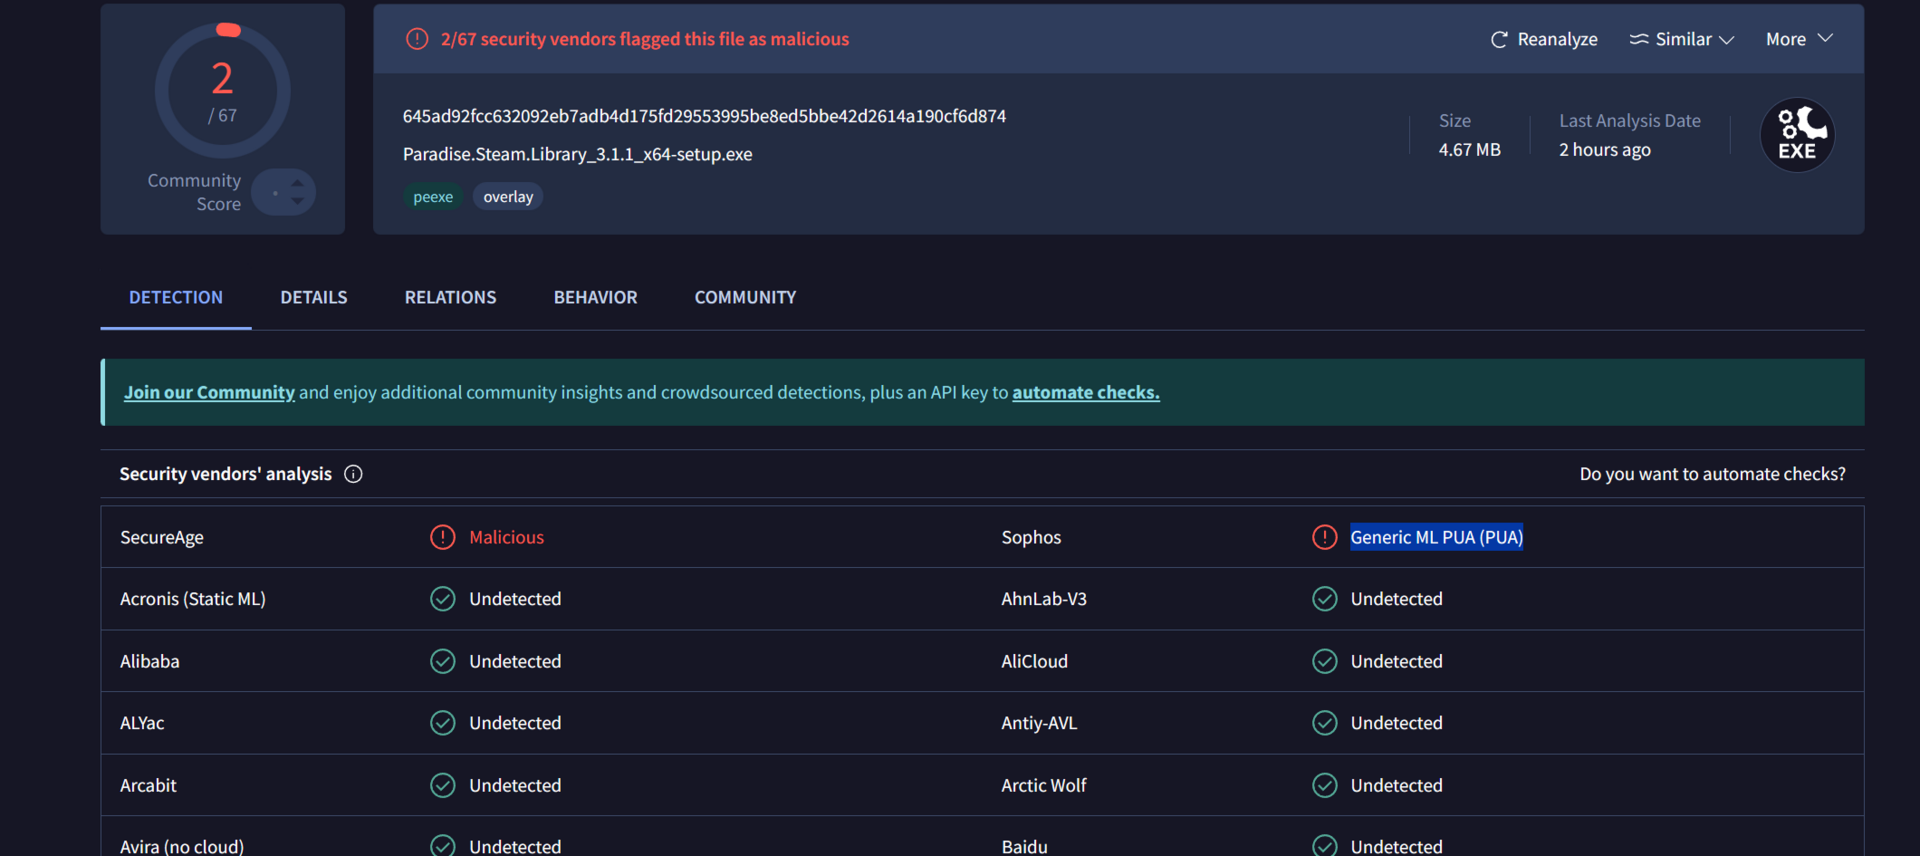The height and width of the screenshot is (856, 1920).
Task: Click the green check icon for Alibaba
Action: [x=442, y=661]
